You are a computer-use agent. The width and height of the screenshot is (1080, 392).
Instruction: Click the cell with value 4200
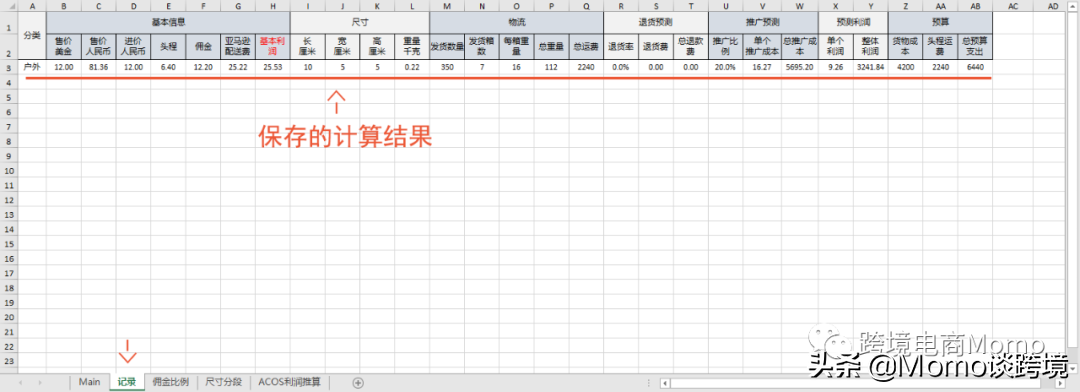tap(906, 68)
